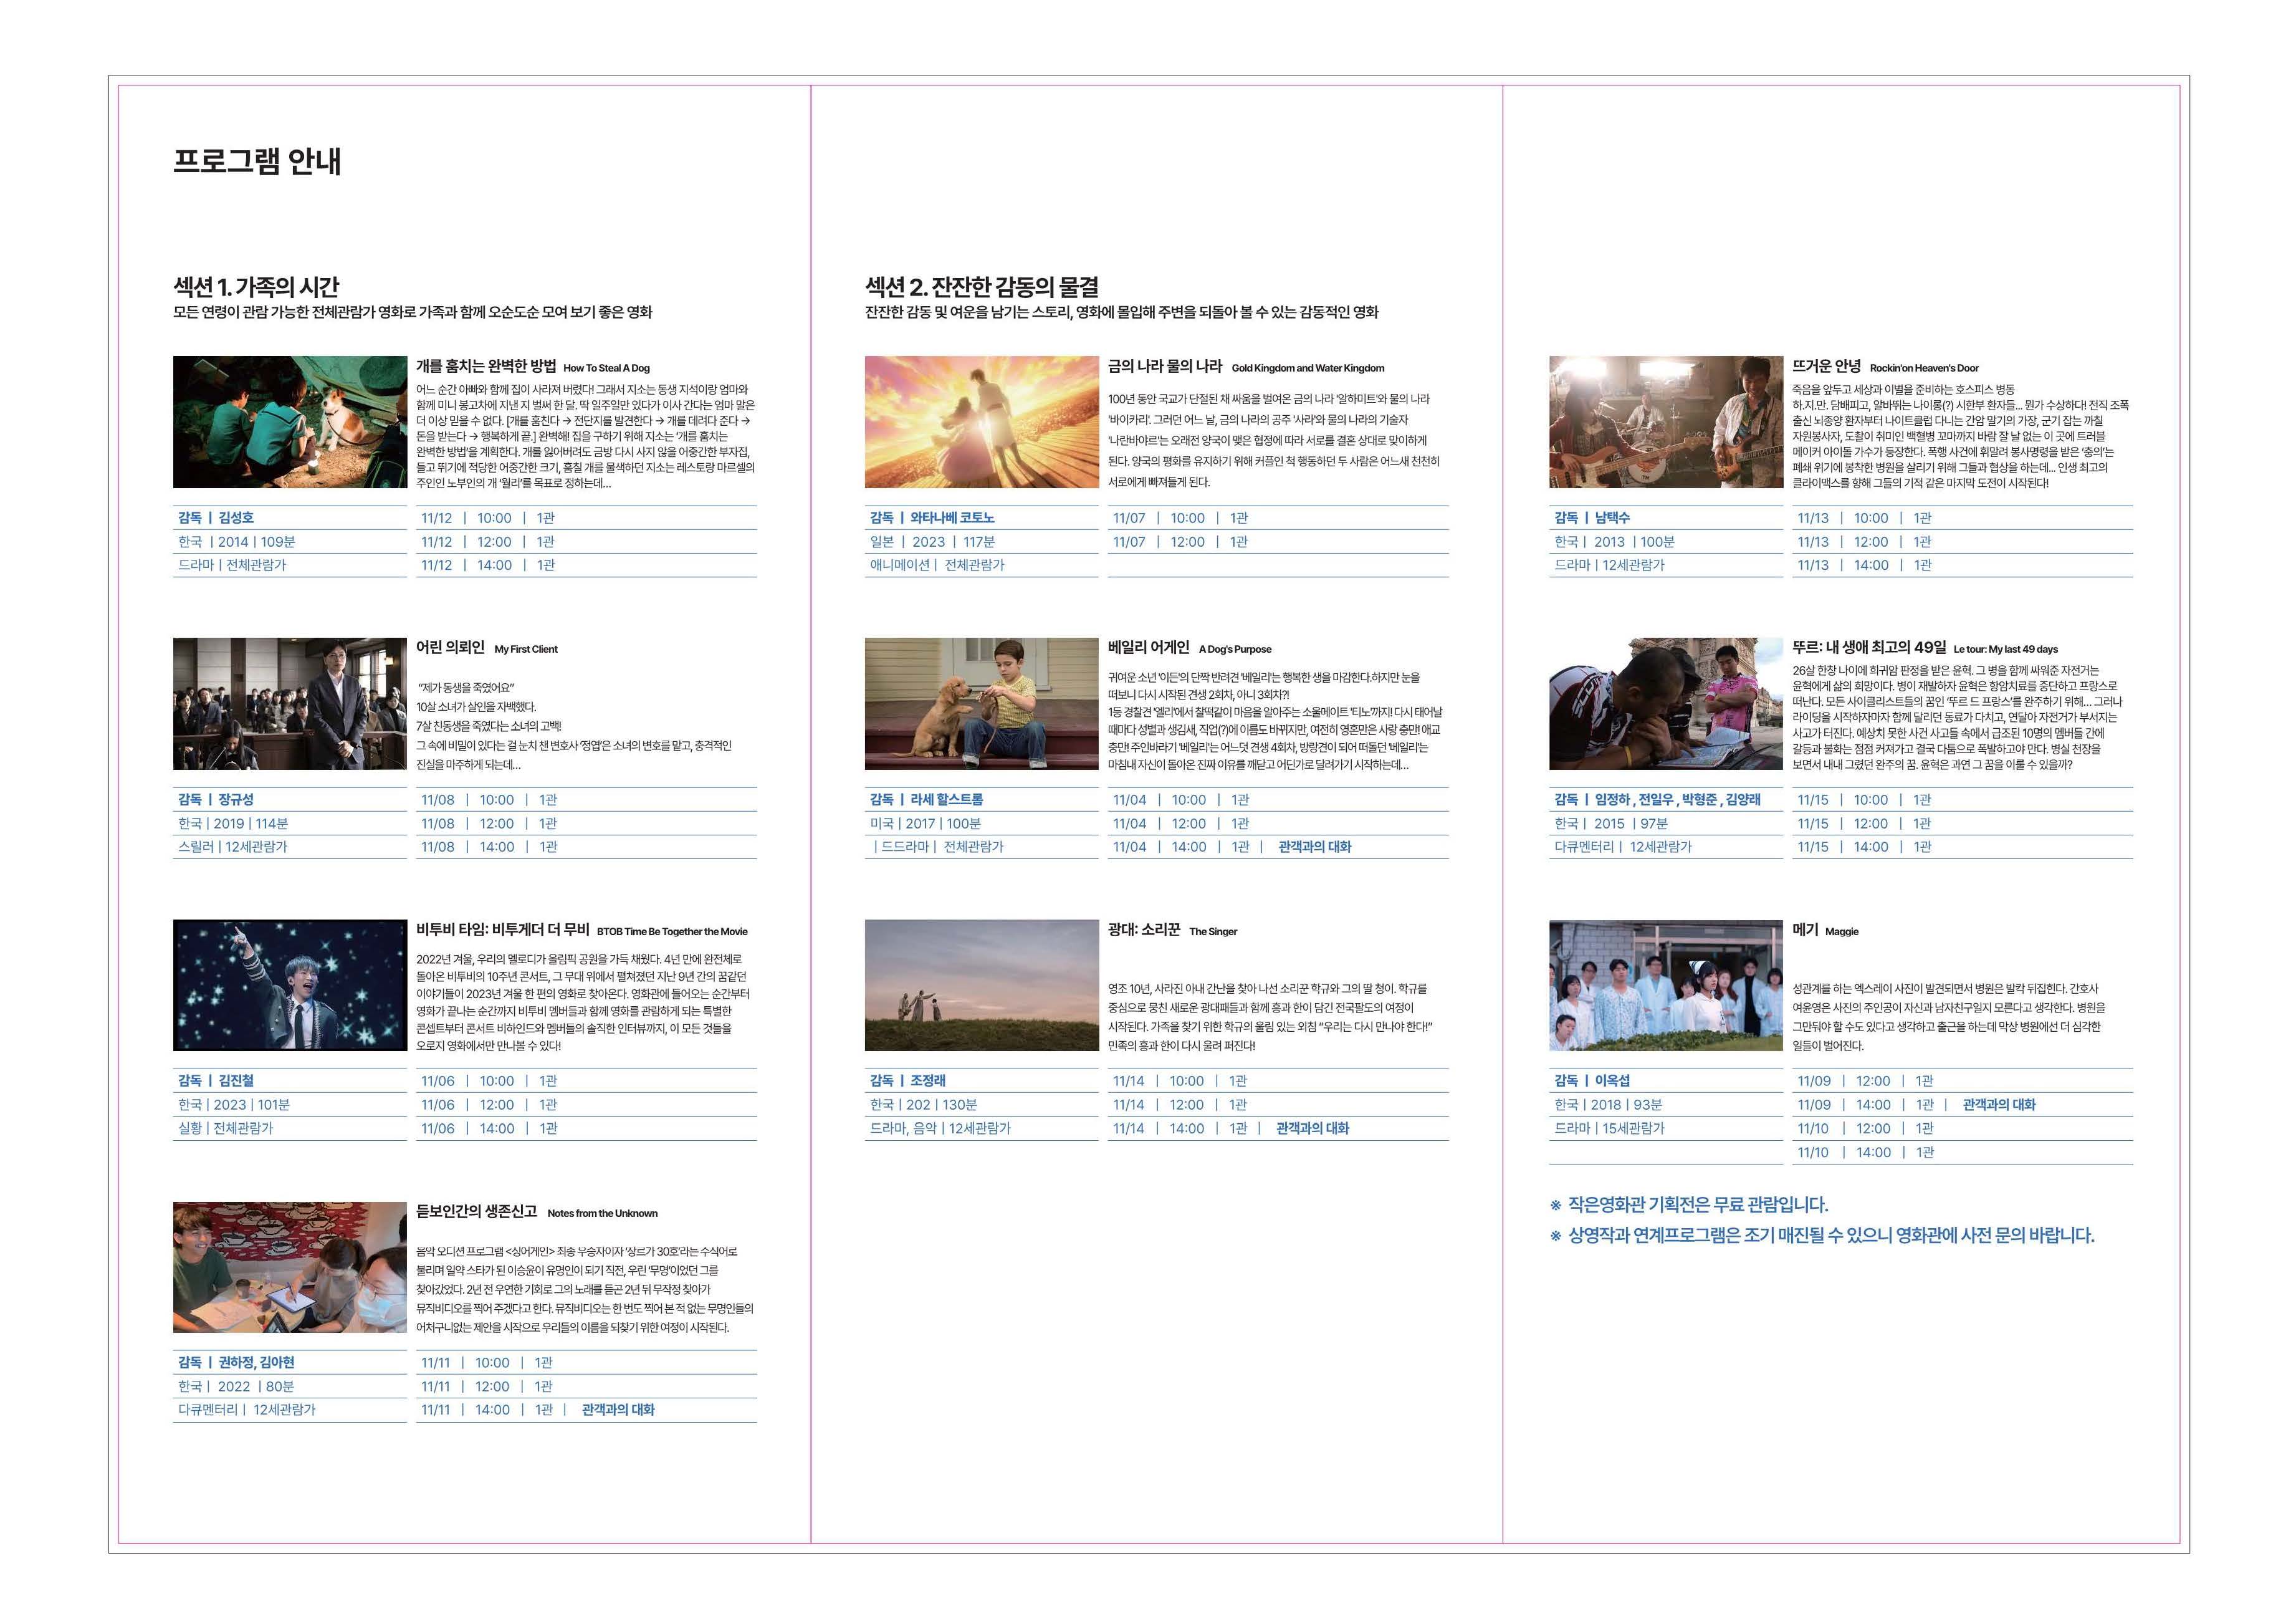Select the '11/07 | 10:00 | 1관' screening row

1278,518
